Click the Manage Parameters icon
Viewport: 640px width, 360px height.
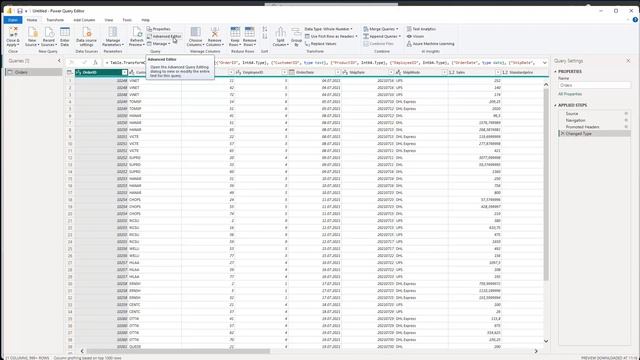click(113, 32)
